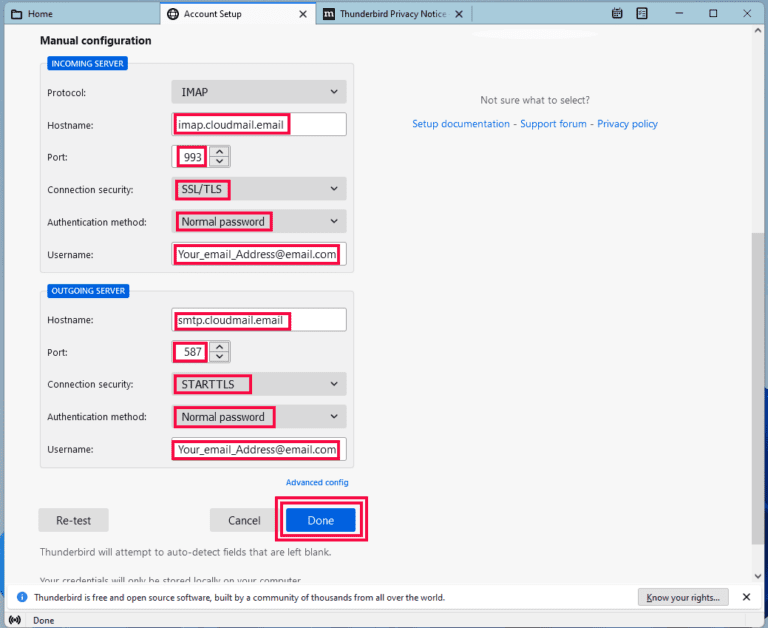This screenshot has width=768, height=628.
Task: Open the Advanced config link
Action: (317, 483)
